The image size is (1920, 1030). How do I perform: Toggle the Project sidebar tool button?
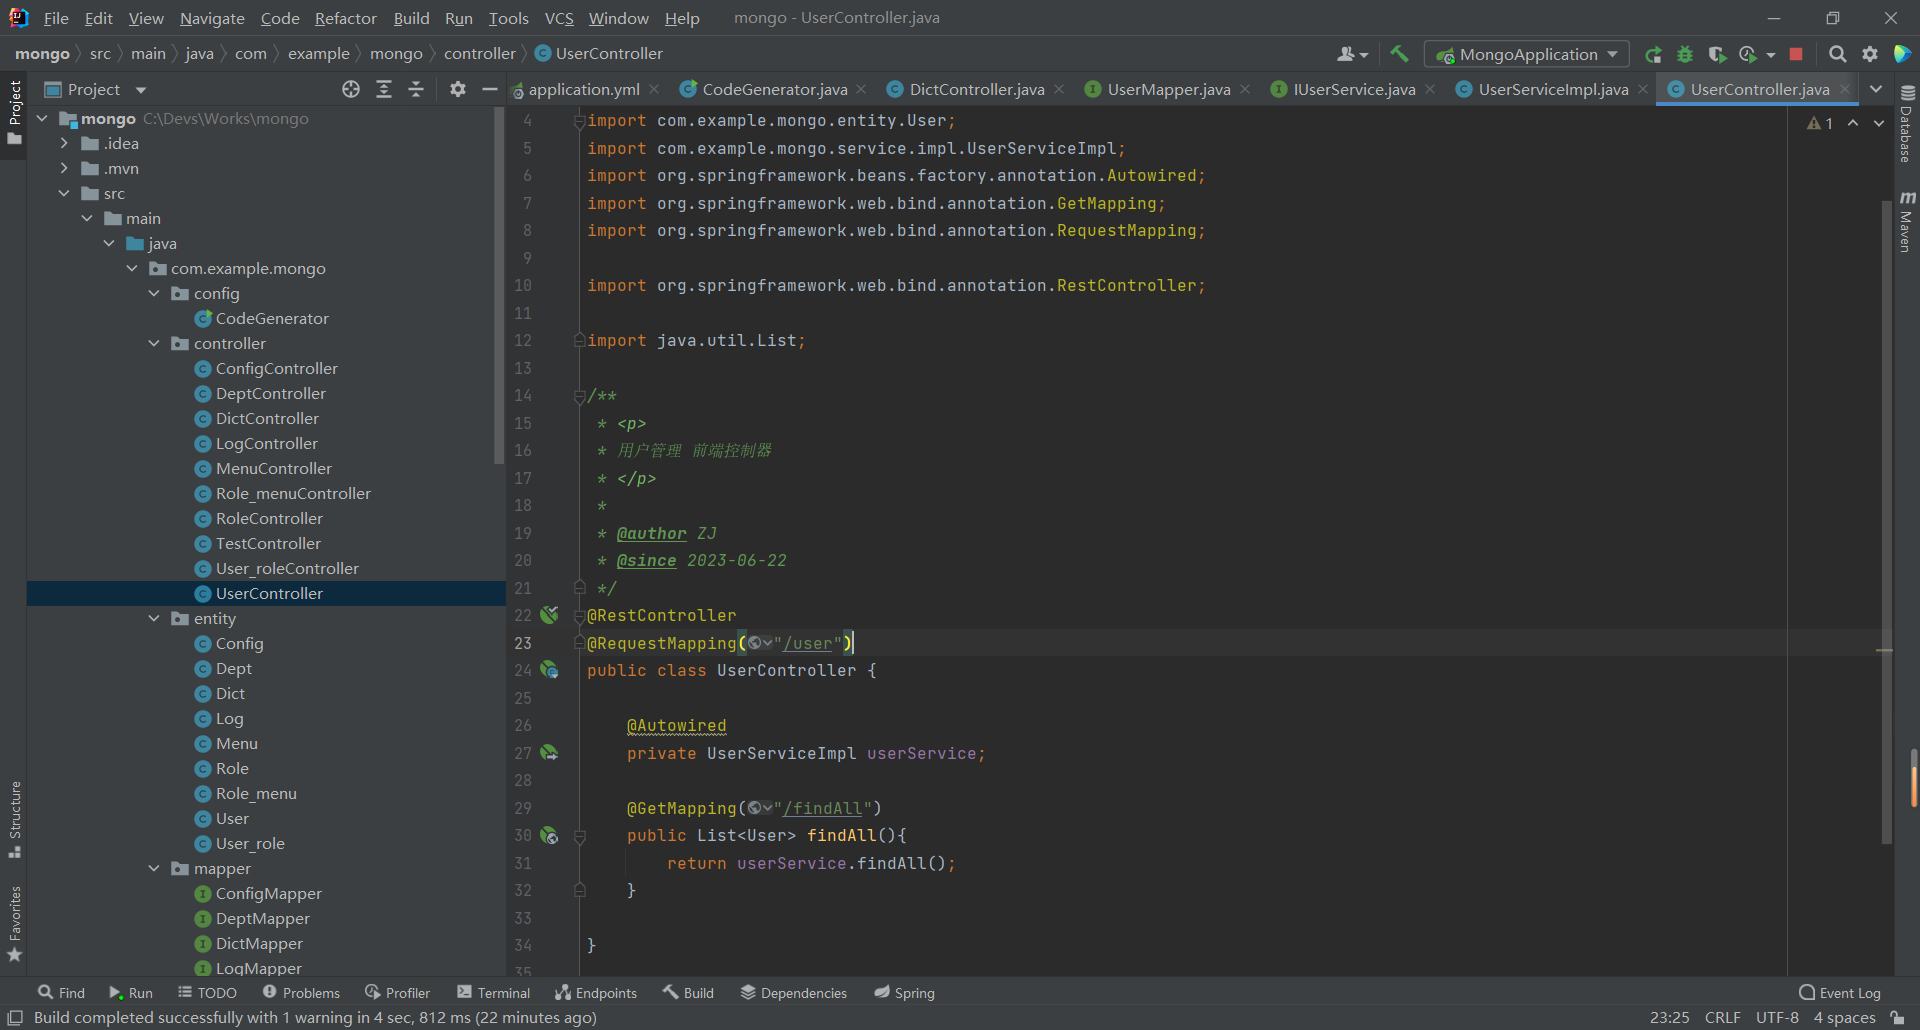[x=14, y=112]
